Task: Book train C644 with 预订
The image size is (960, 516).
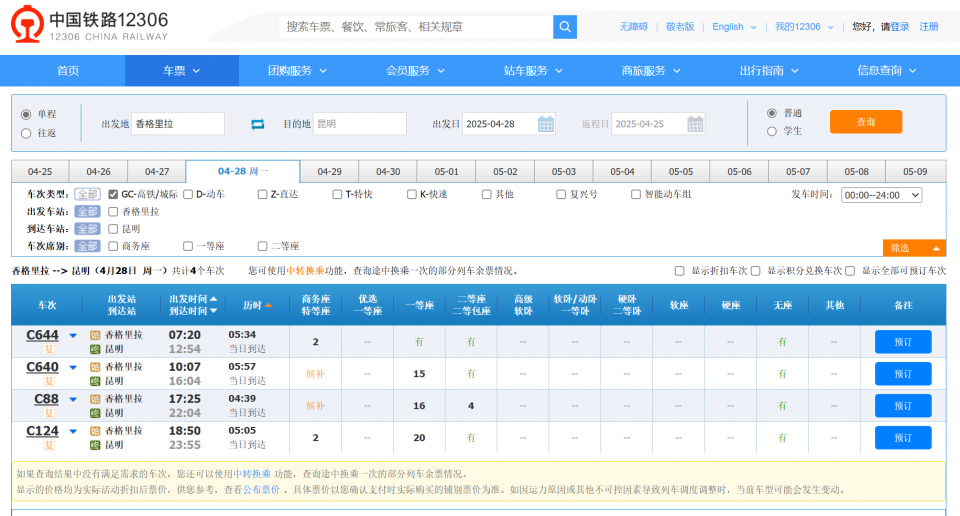Action: pos(903,342)
